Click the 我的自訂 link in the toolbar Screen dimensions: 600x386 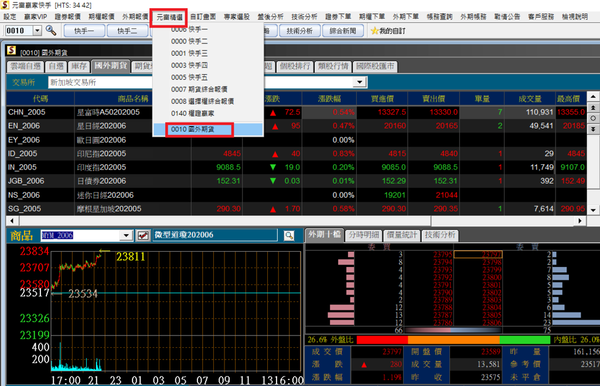[392, 31]
